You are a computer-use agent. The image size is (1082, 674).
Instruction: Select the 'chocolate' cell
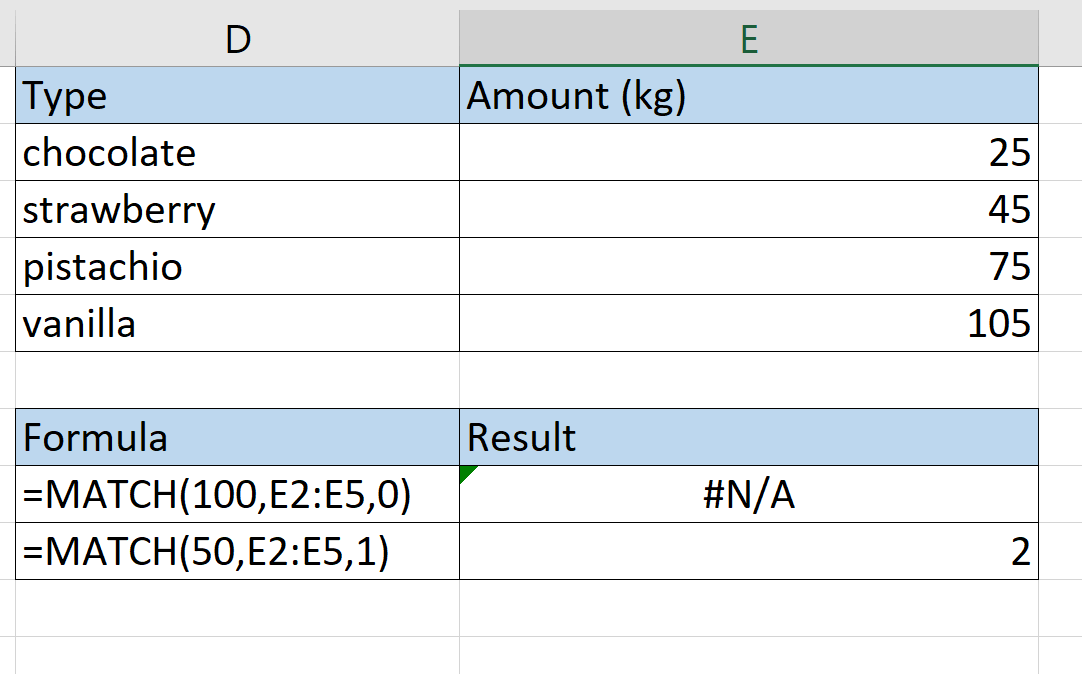point(237,152)
